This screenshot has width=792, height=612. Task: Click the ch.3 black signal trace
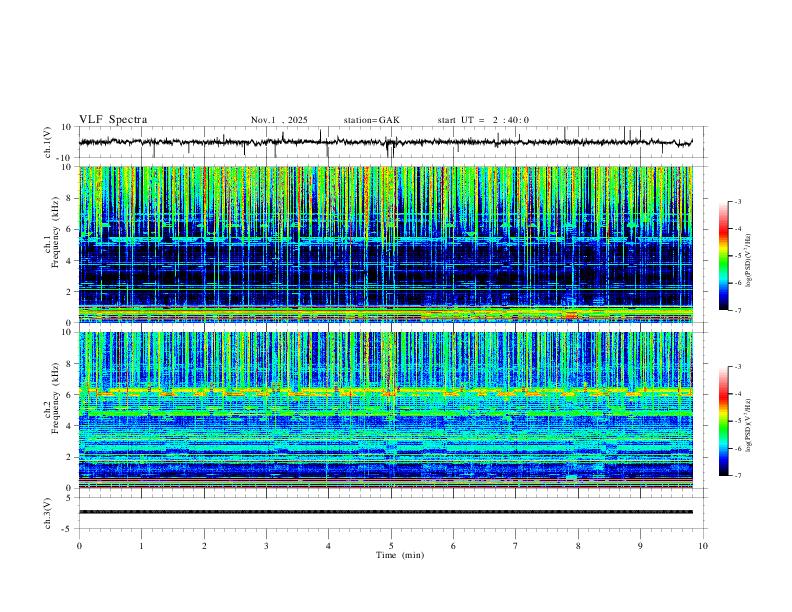tap(386, 512)
